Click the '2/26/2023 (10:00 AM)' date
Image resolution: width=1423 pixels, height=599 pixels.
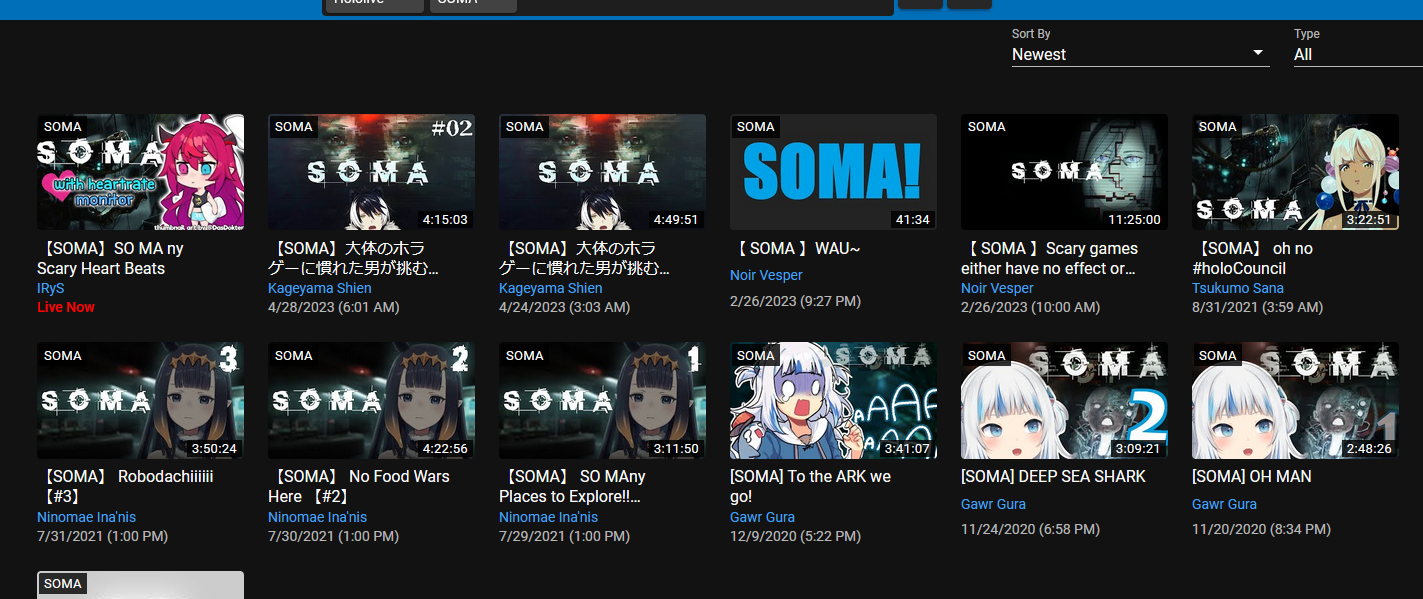[x=1031, y=307]
